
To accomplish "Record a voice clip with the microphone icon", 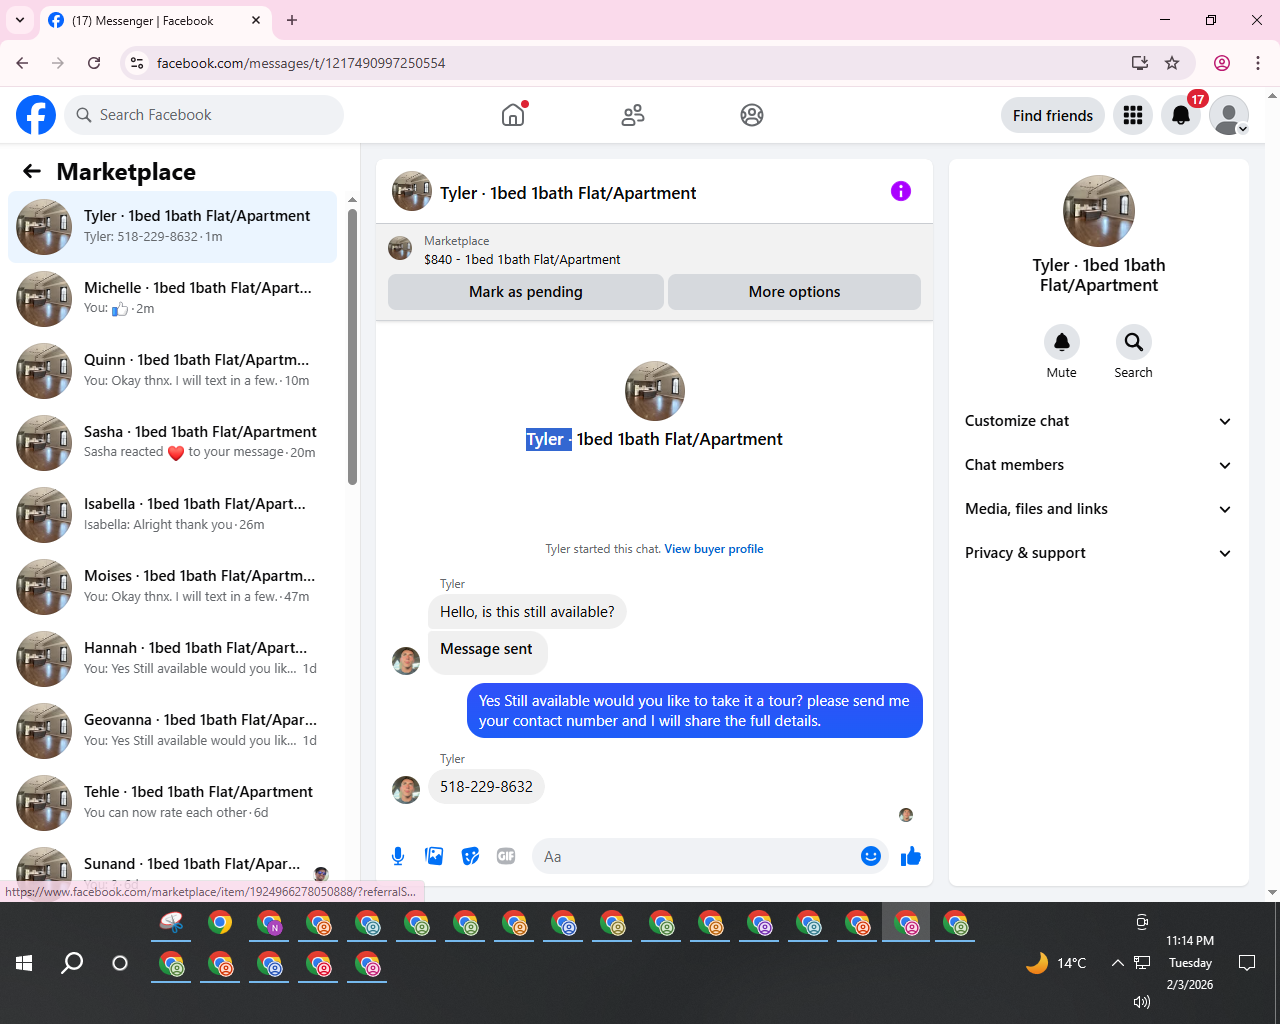I will (x=398, y=856).
